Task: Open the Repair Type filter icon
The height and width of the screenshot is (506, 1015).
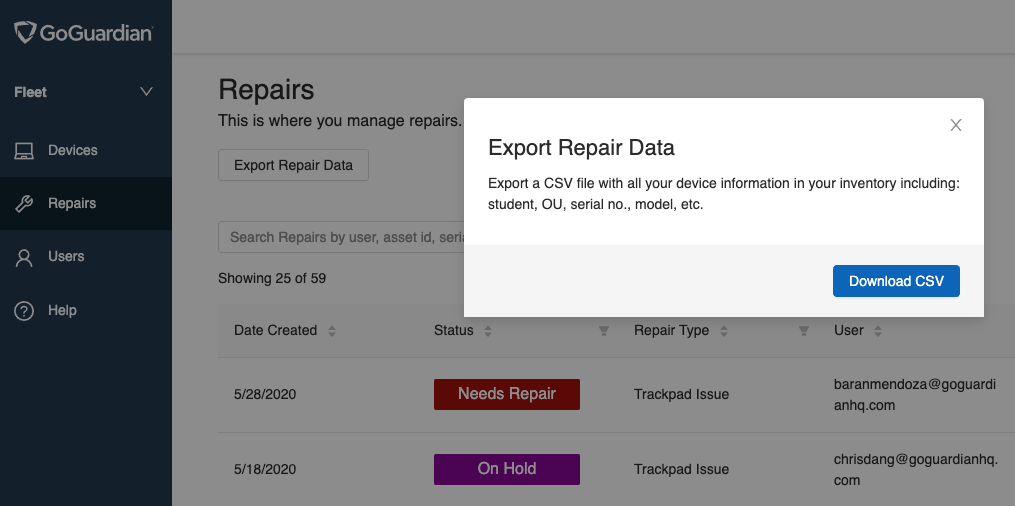Action: coord(803,331)
